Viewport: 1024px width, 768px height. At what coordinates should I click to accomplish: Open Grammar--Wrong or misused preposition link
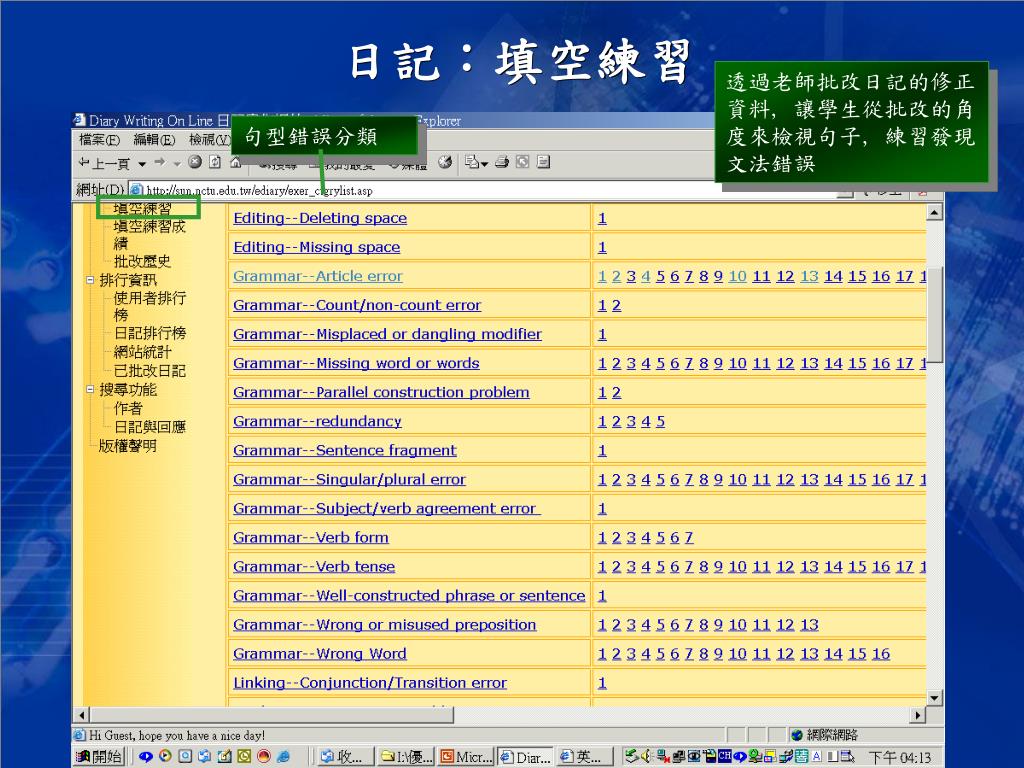(385, 624)
